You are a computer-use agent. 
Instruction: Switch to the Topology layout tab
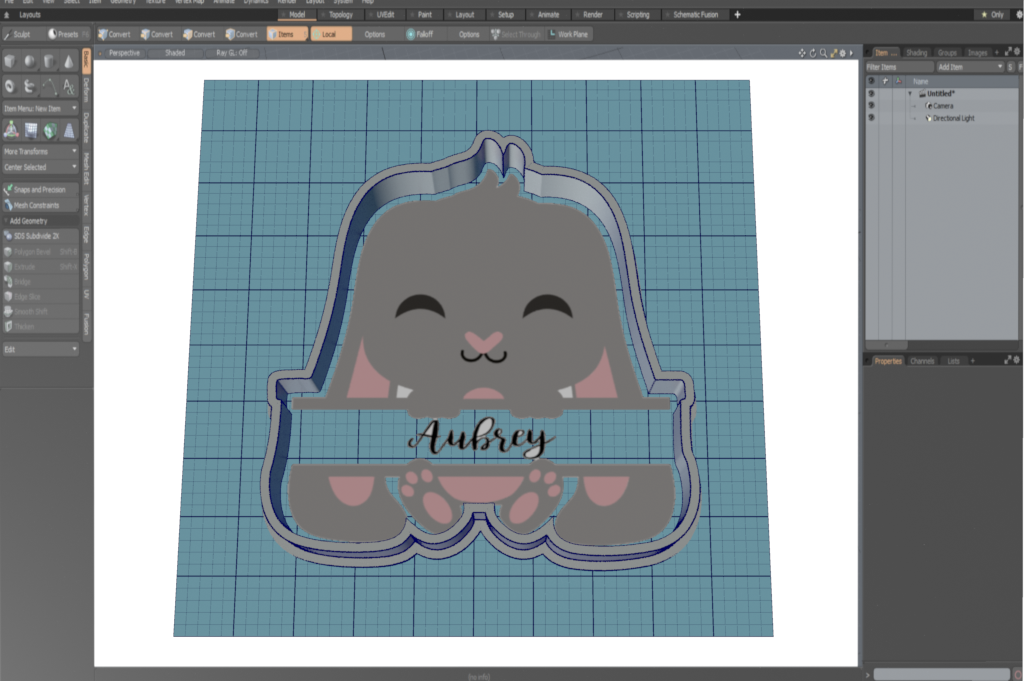tap(340, 14)
